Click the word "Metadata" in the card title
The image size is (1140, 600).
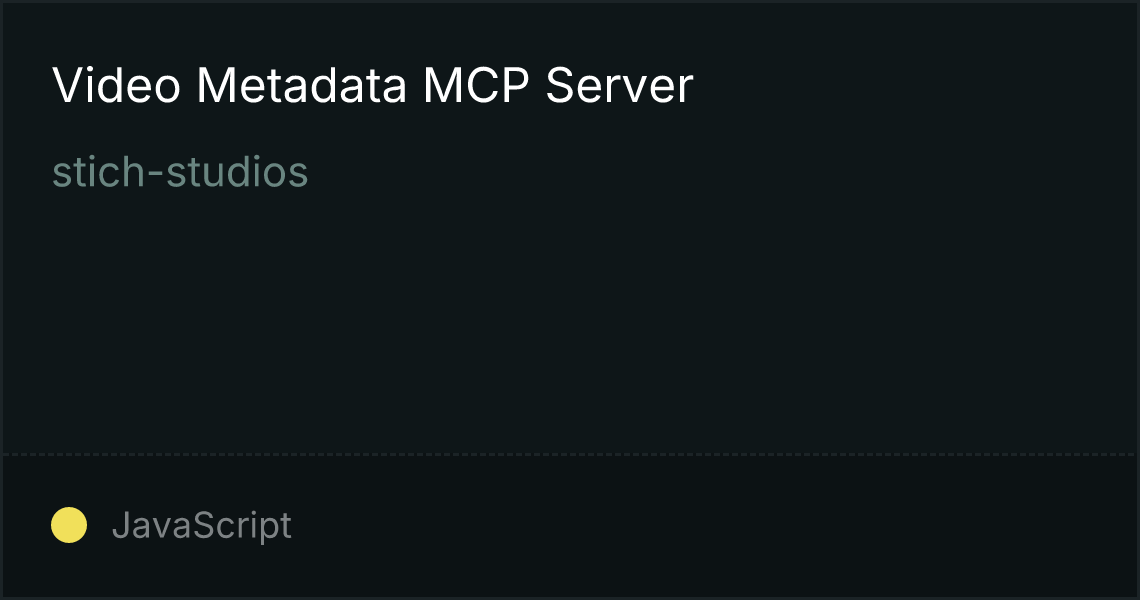301,85
